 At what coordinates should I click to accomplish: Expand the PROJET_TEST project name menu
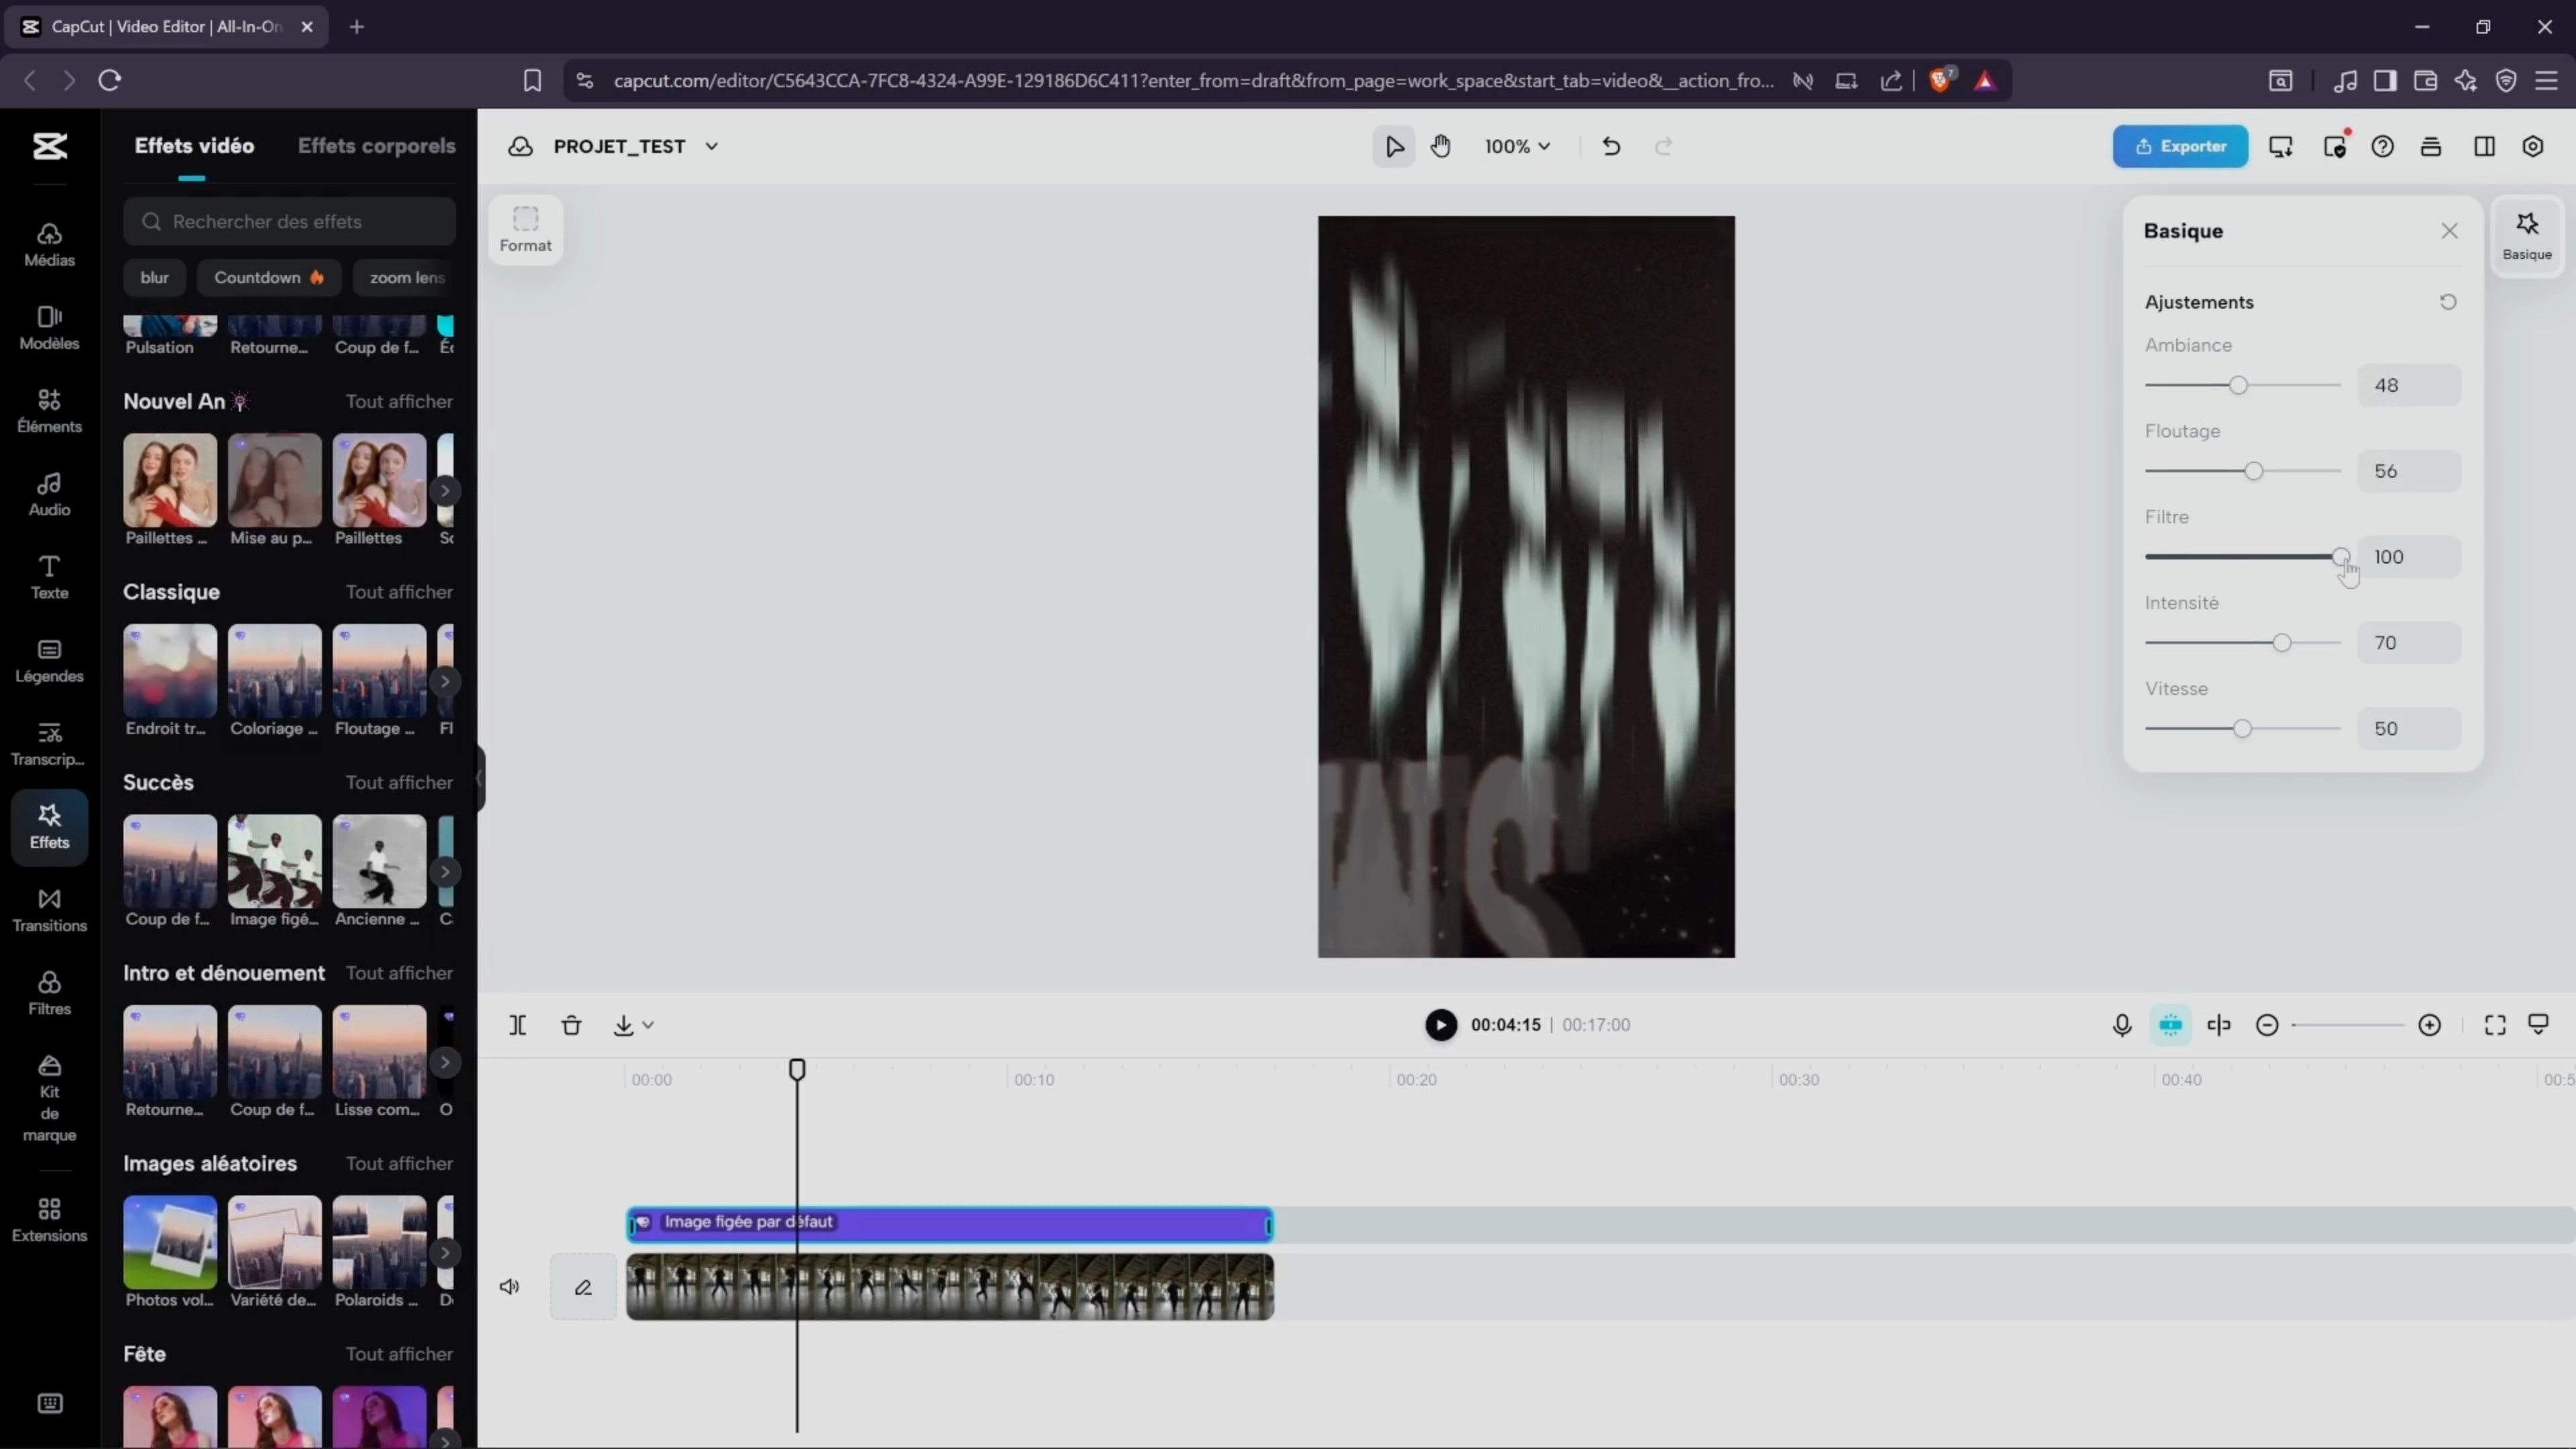pos(711,146)
